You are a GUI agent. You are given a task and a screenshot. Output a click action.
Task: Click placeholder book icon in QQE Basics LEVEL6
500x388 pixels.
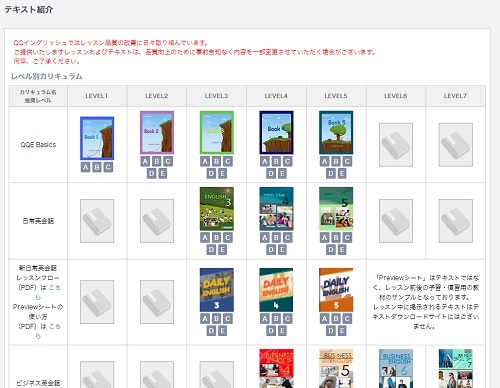(396, 145)
